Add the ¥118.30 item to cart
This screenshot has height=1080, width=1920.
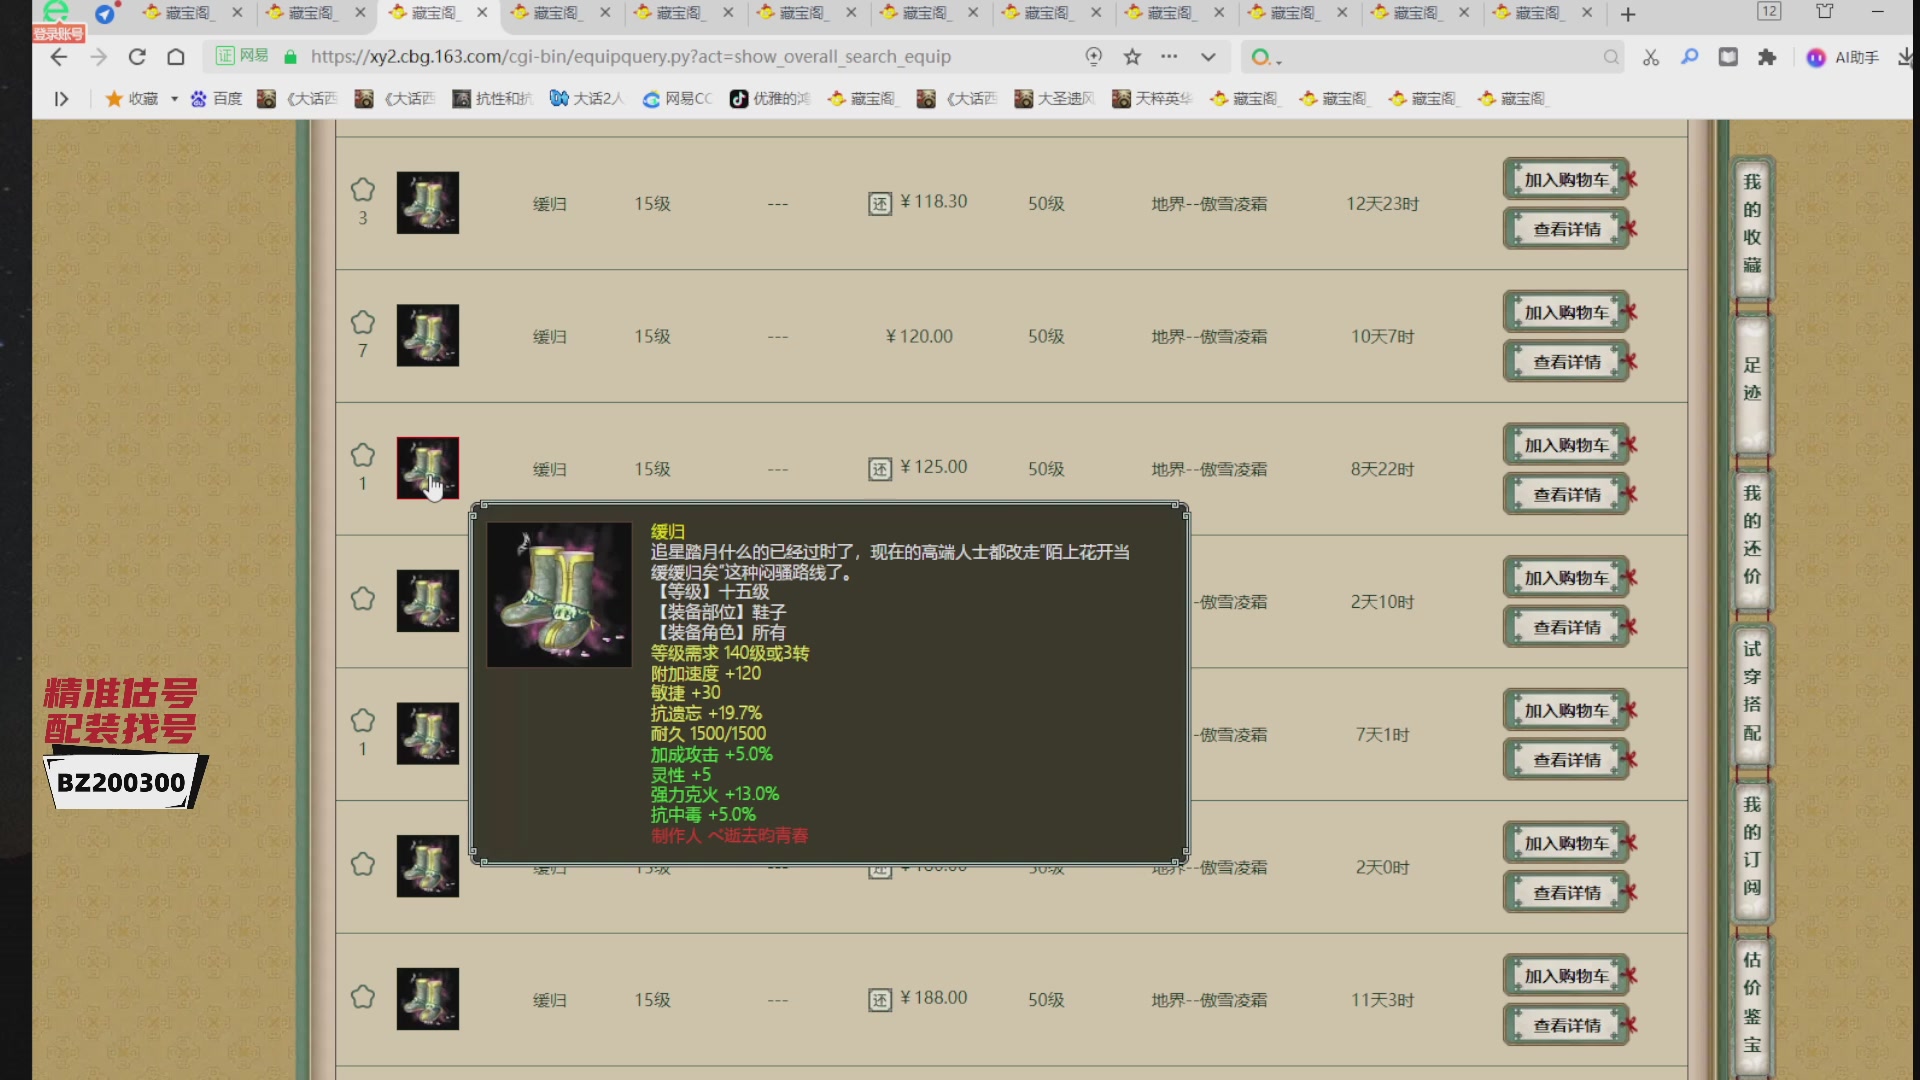pos(1566,180)
